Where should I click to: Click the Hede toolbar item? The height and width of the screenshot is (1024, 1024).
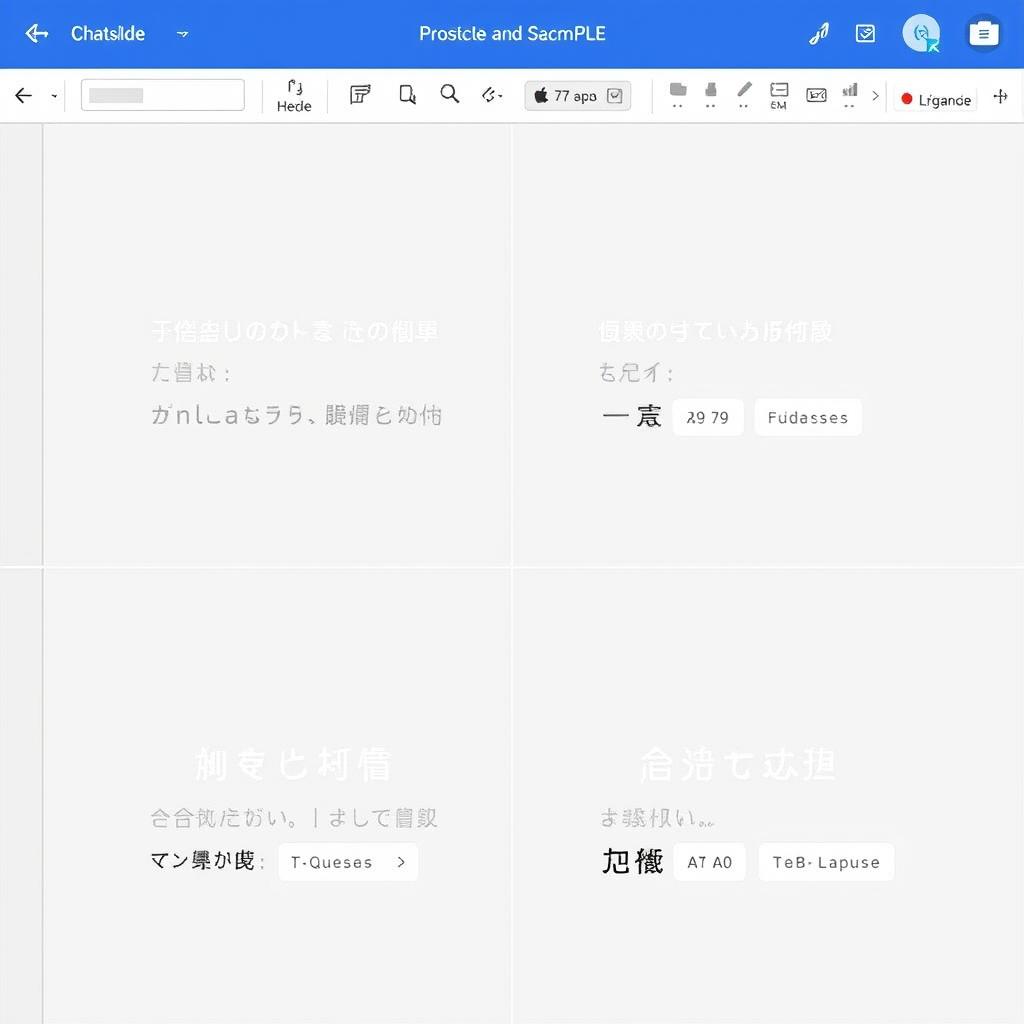tap(294, 95)
